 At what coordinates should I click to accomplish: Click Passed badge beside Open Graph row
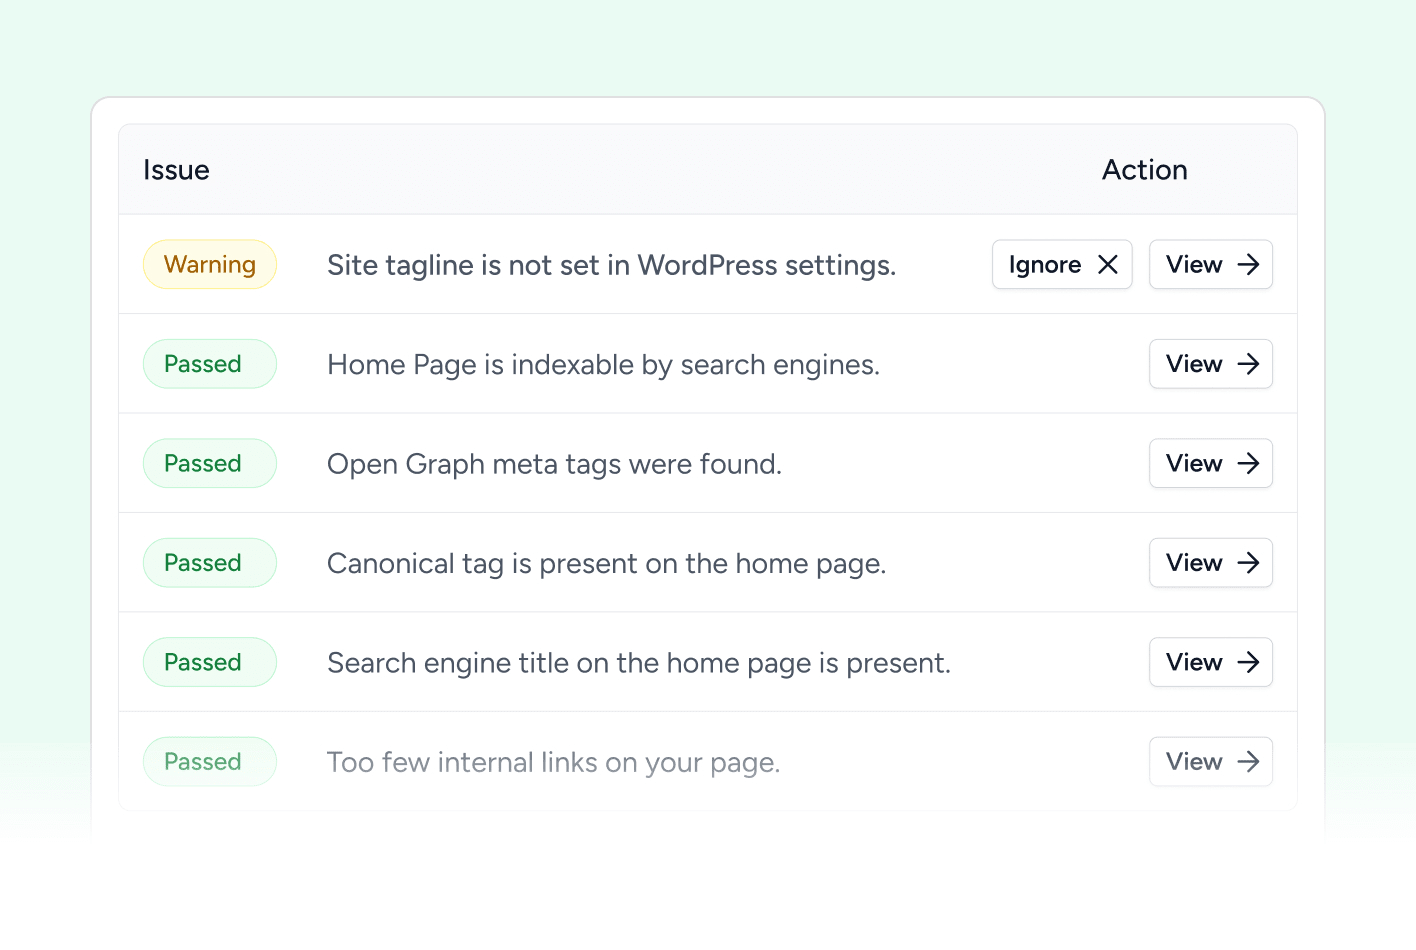(210, 463)
